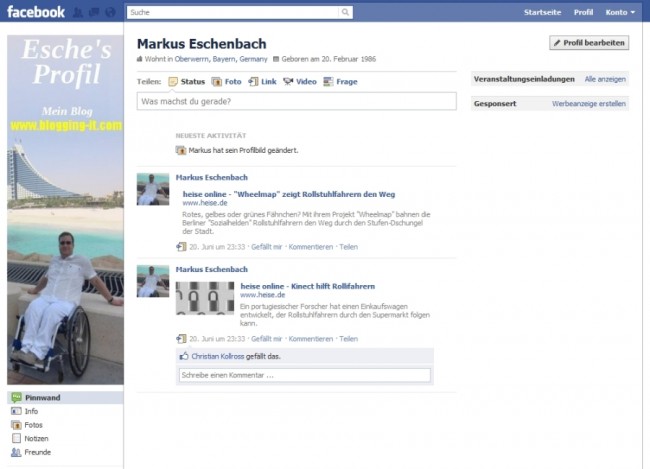Click the Germany location link
This screenshot has width=650, height=469.
pos(253,59)
